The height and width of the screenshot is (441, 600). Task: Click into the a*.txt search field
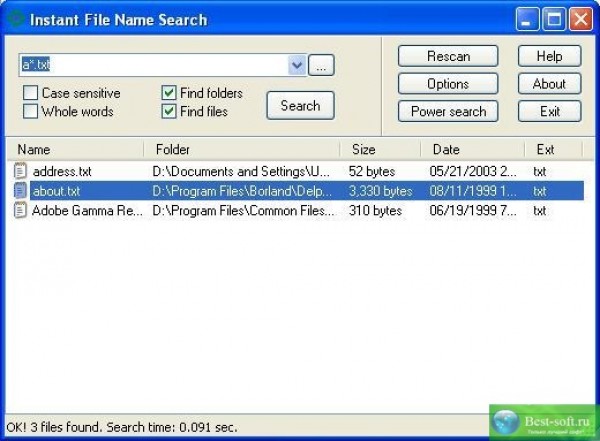tap(153, 65)
